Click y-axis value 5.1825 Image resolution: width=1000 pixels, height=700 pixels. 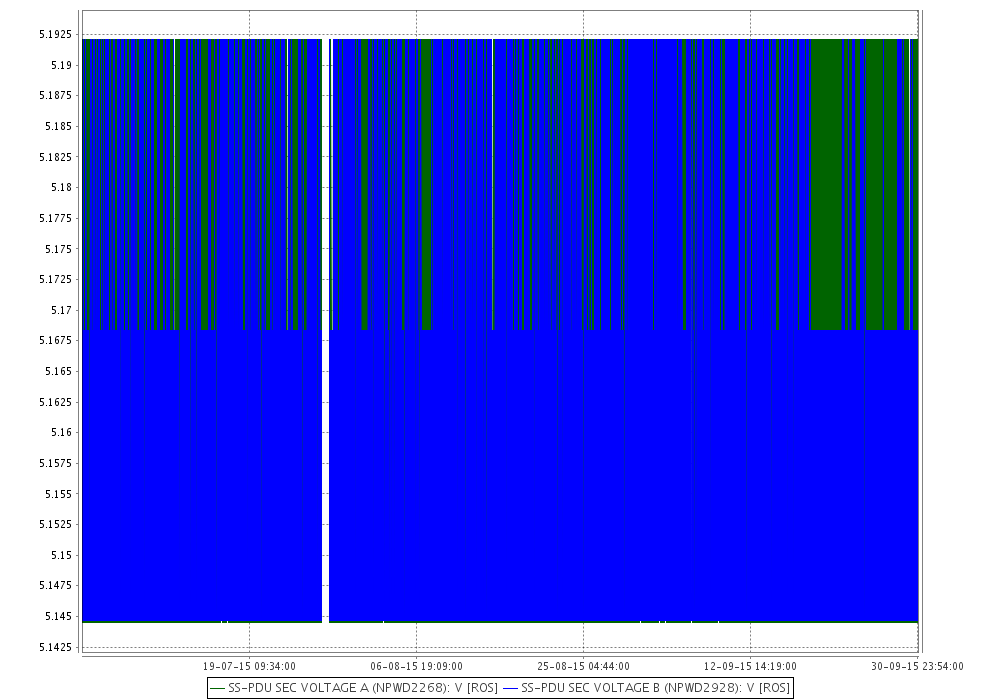[55, 157]
